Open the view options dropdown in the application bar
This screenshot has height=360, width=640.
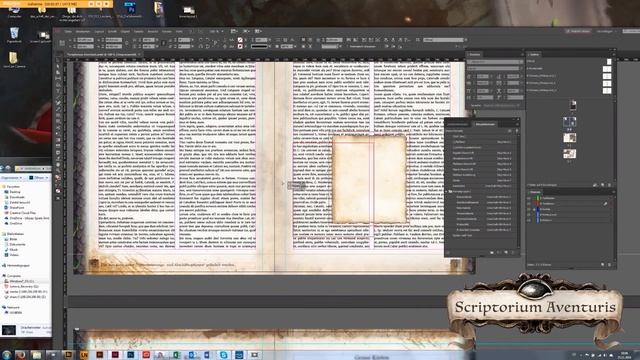(x=234, y=31)
